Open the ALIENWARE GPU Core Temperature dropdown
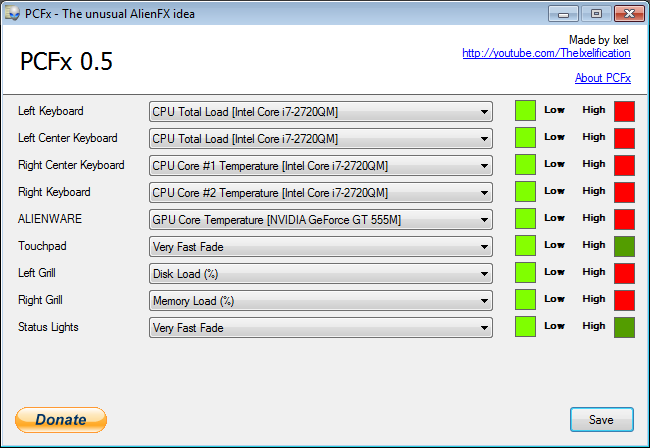 coord(320,220)
